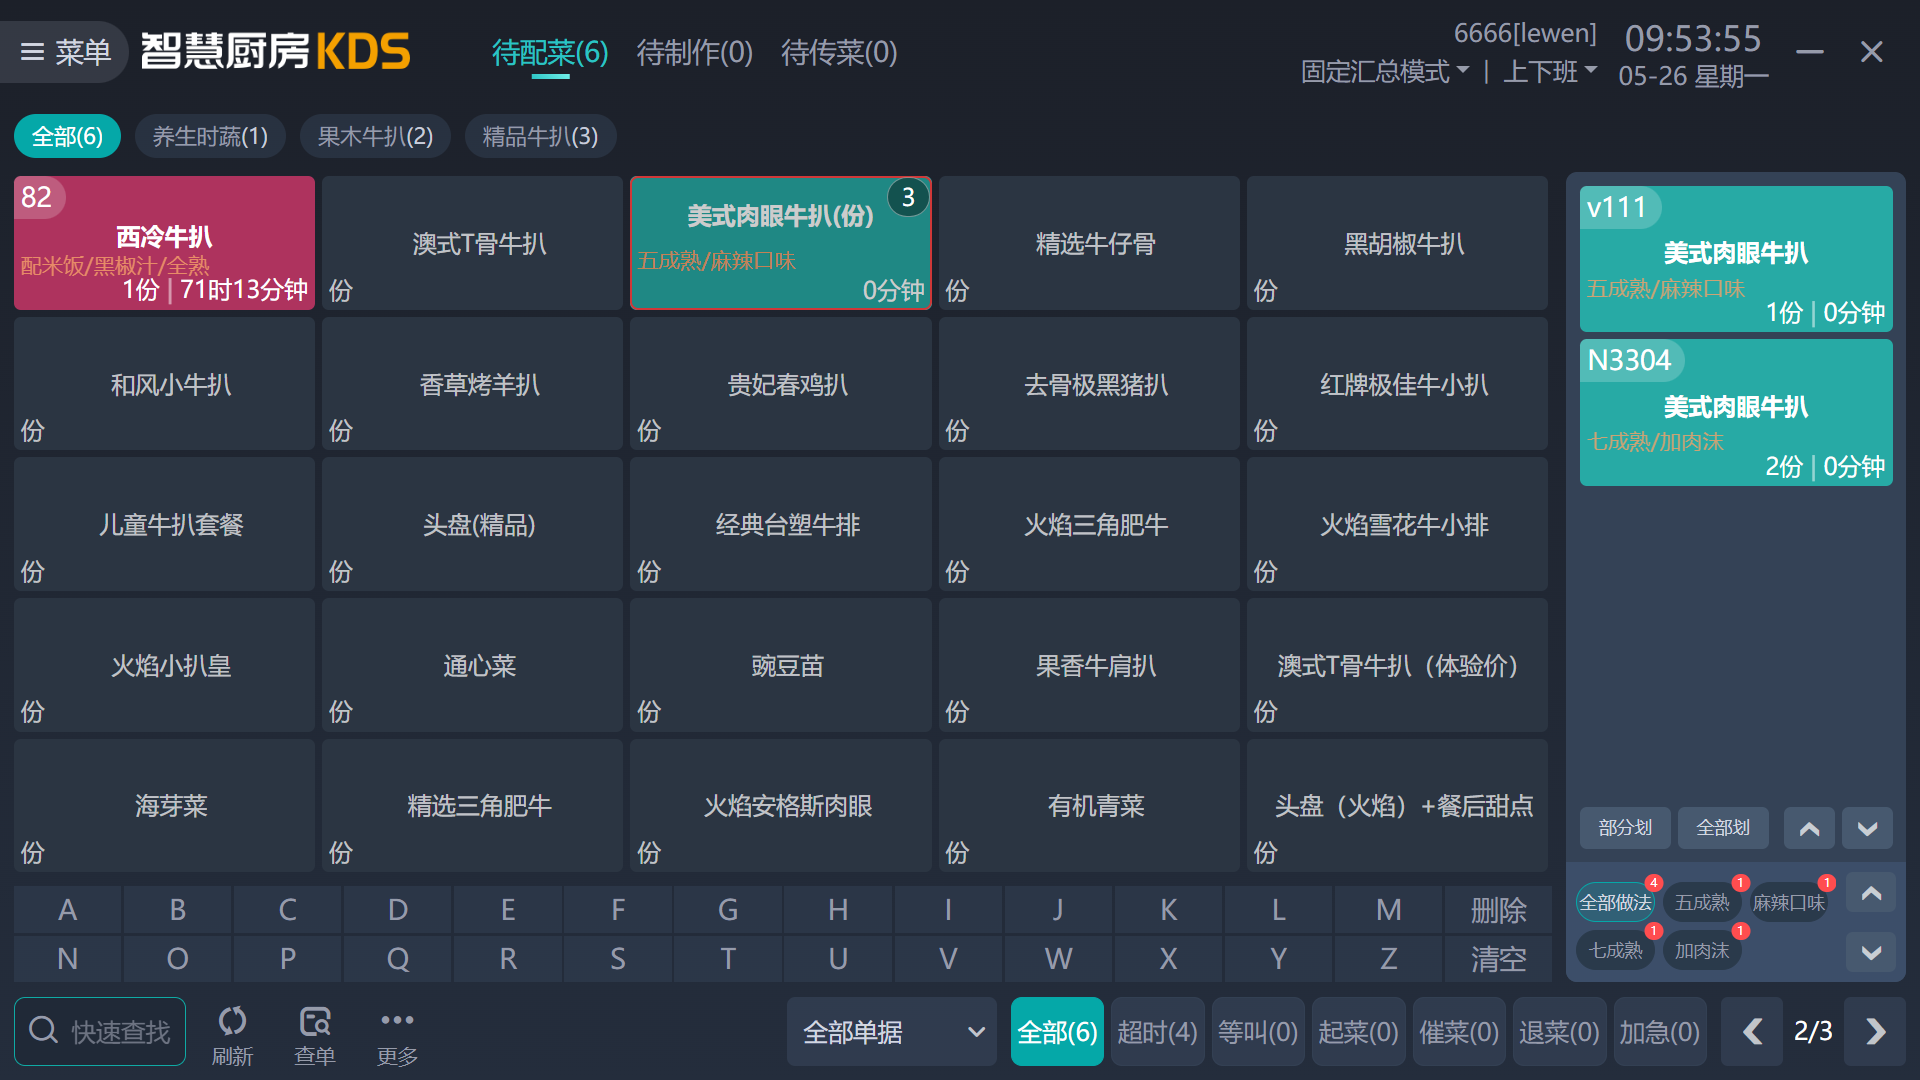1920x1080 pixels.
Task: Click the 快速查找 search field
Action: (x=100, y=1031)
